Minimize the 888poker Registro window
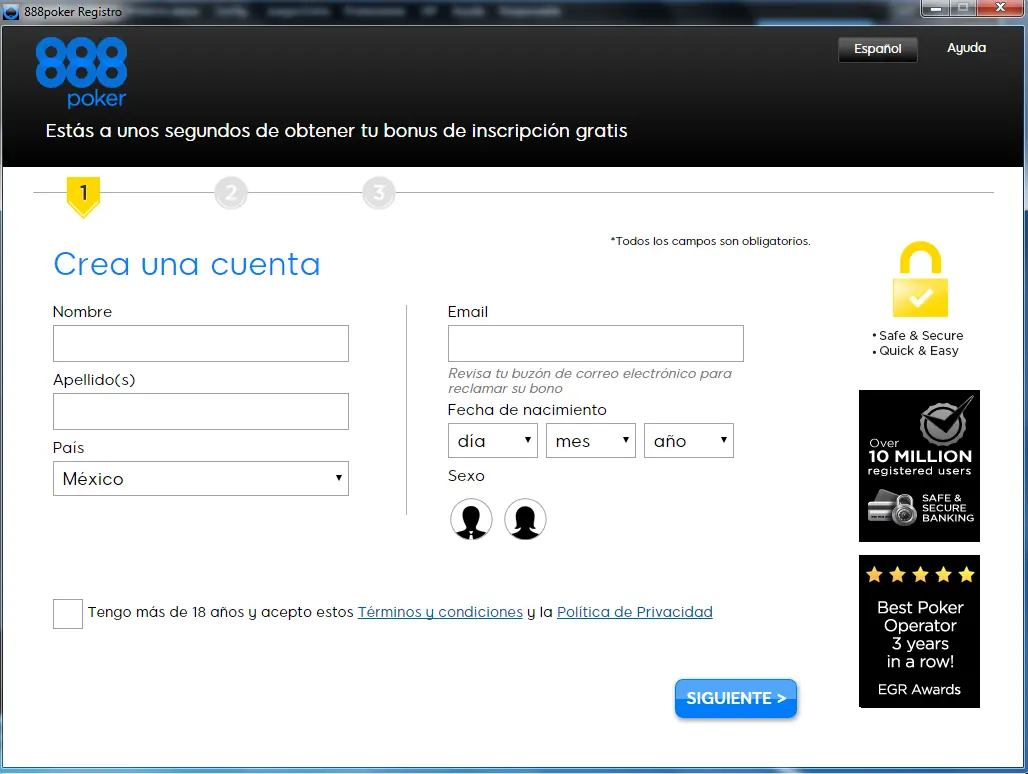 pos(935,8)
